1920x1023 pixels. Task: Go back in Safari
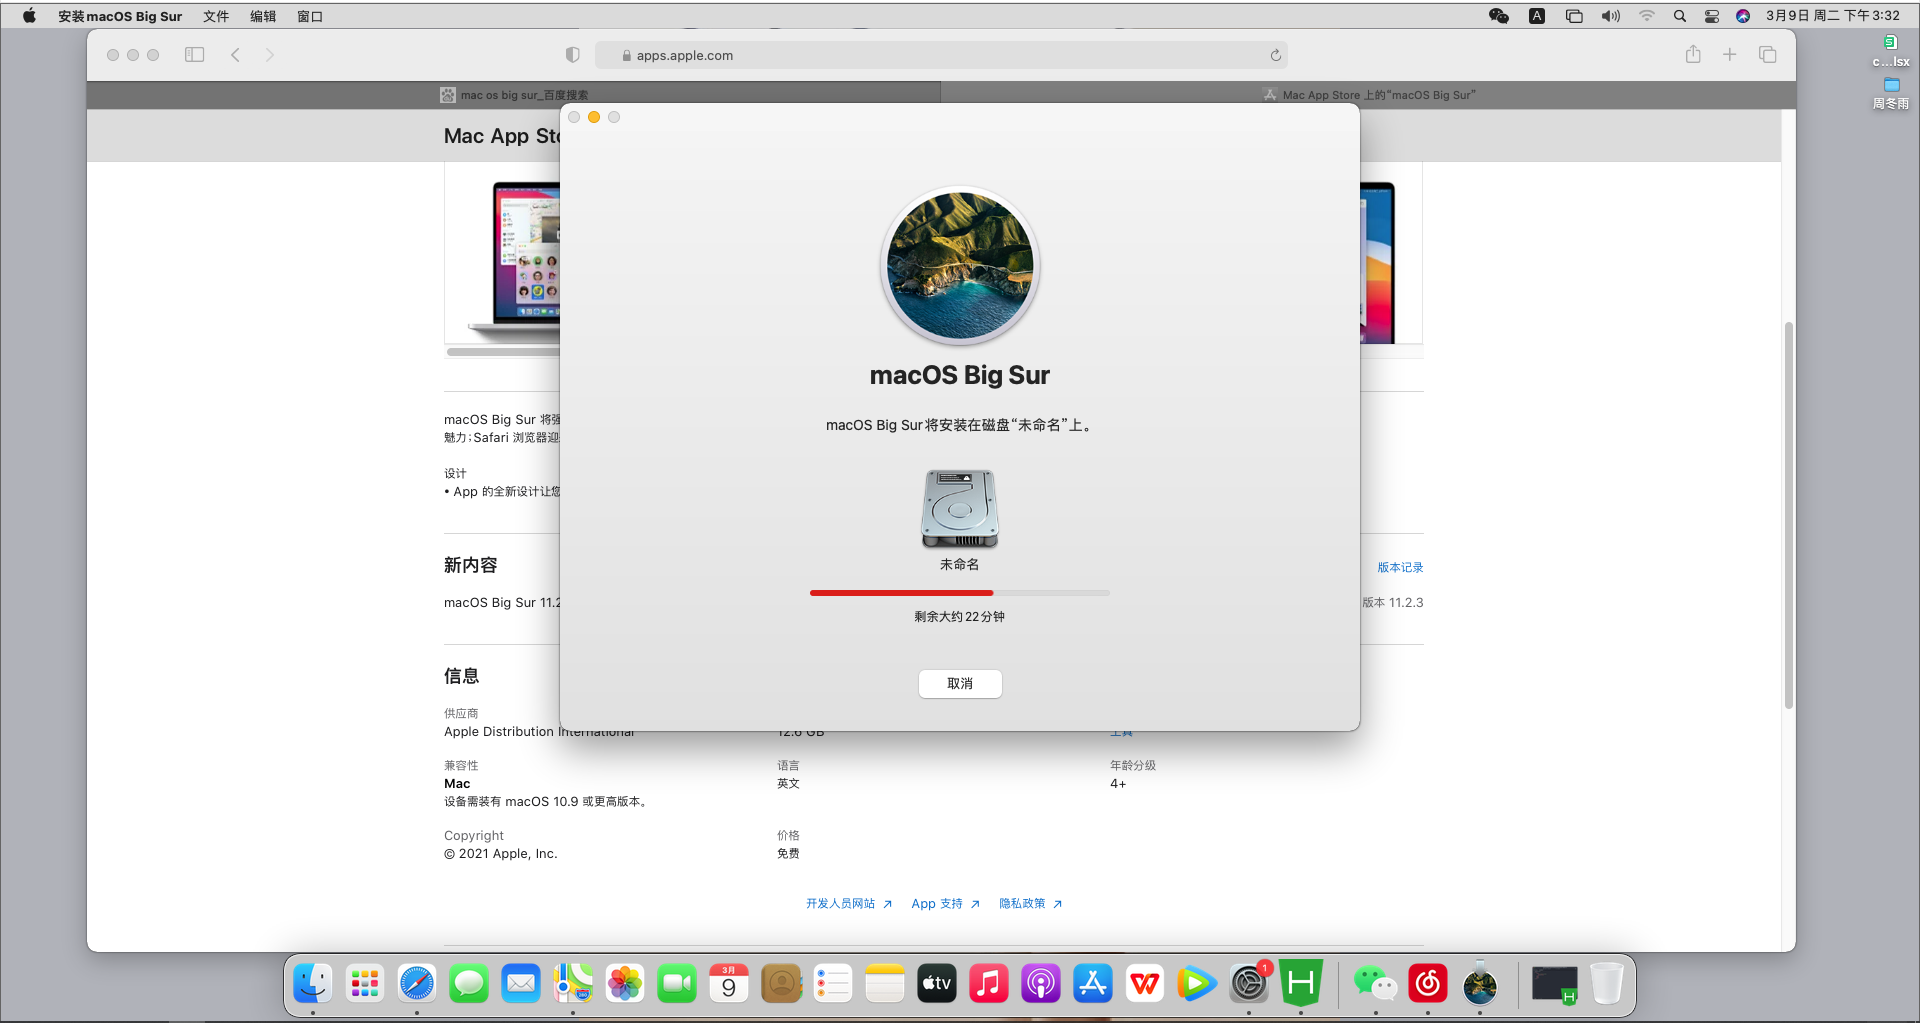coord(235,55)
